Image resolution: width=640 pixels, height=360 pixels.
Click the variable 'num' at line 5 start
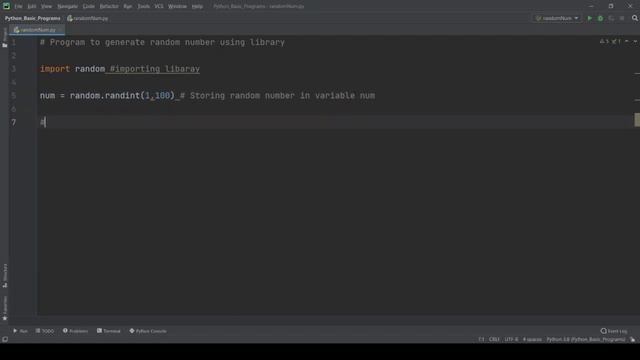pyautogui.click(x=47, y=96)
